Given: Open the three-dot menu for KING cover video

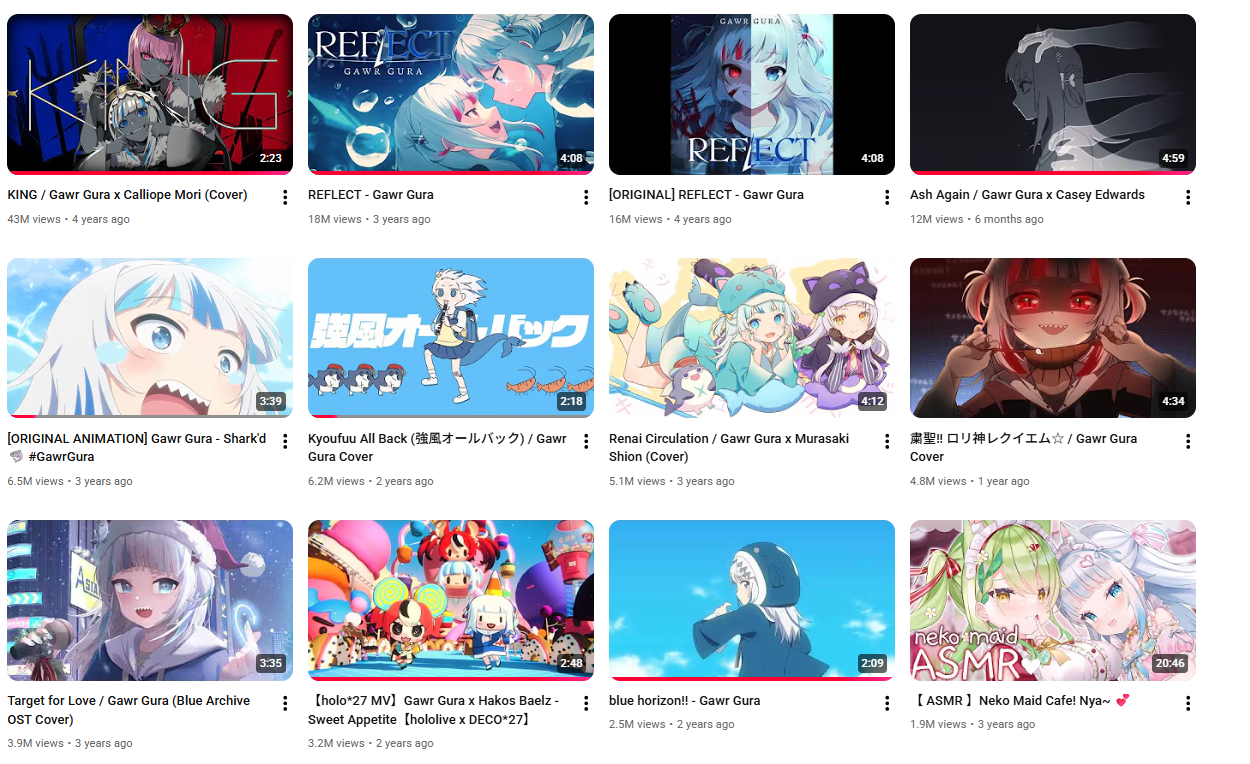Looking at the screenshot, I should click(285, 197).
